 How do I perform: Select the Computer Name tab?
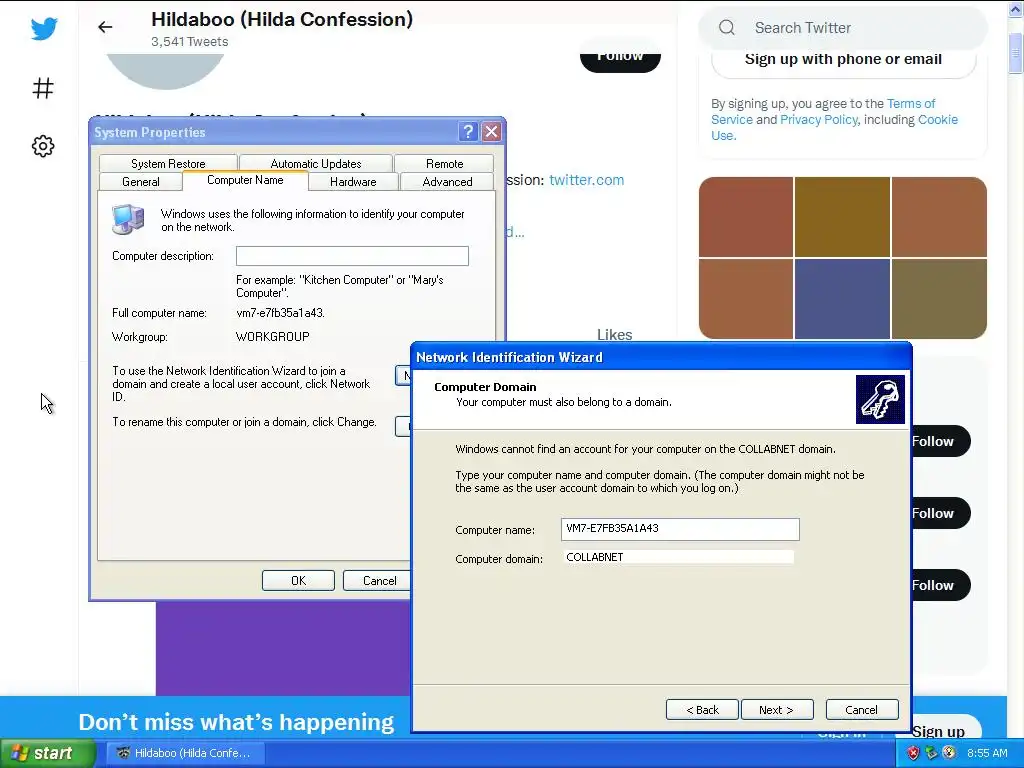(246, 180)
